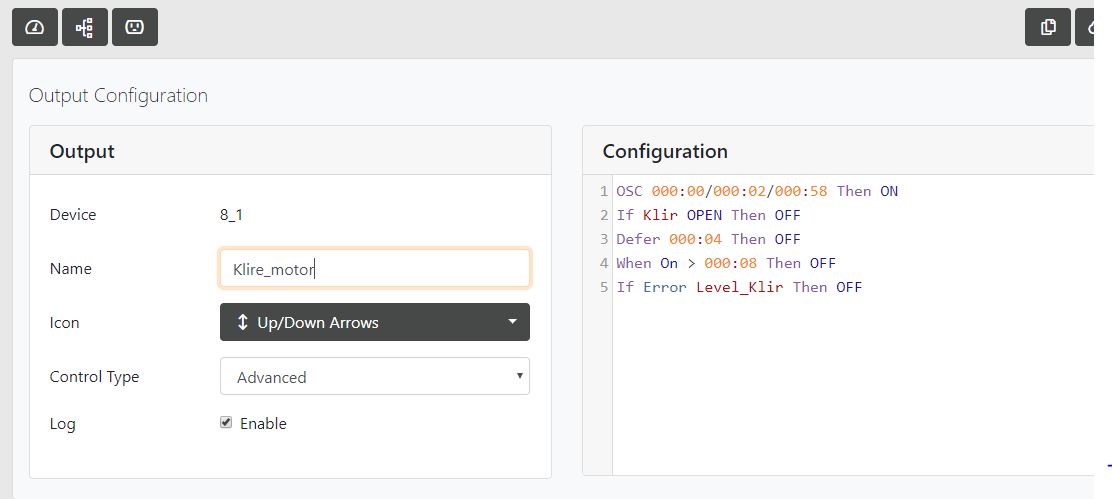Toggle the Log Enable checkbox
Image resolution: width=1112 pixels, height=499 pixels.
click(x=226, y=422)
